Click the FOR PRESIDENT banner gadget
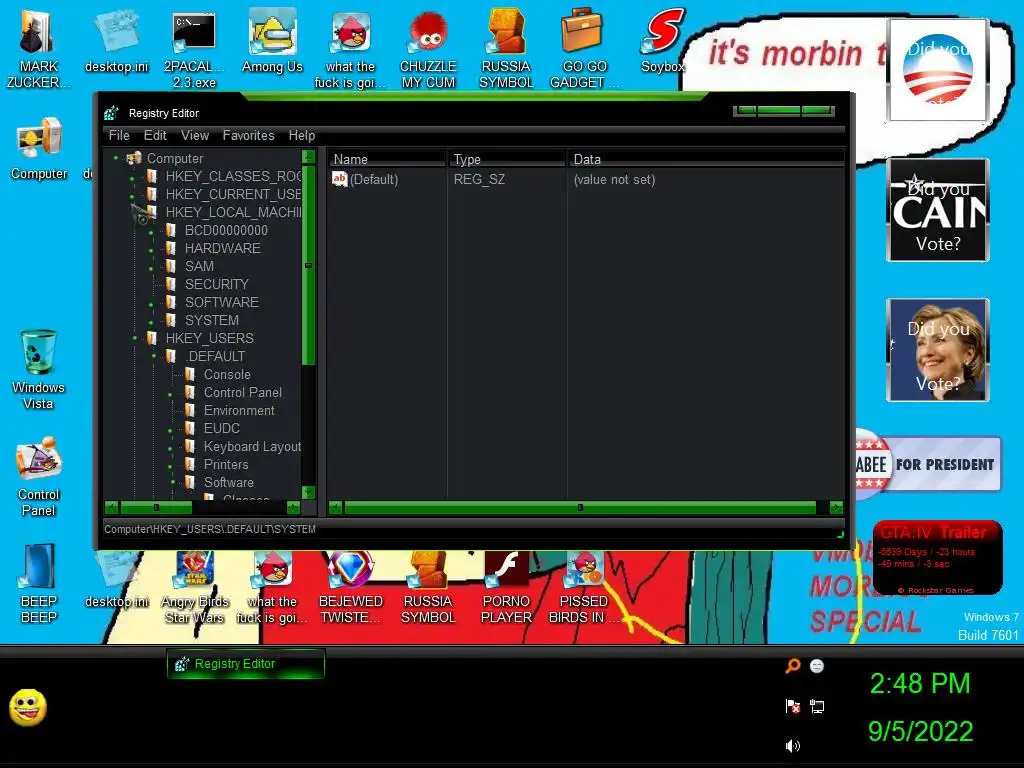Image resolution: width=1024 pixels, height=768 pixels. 928,464
